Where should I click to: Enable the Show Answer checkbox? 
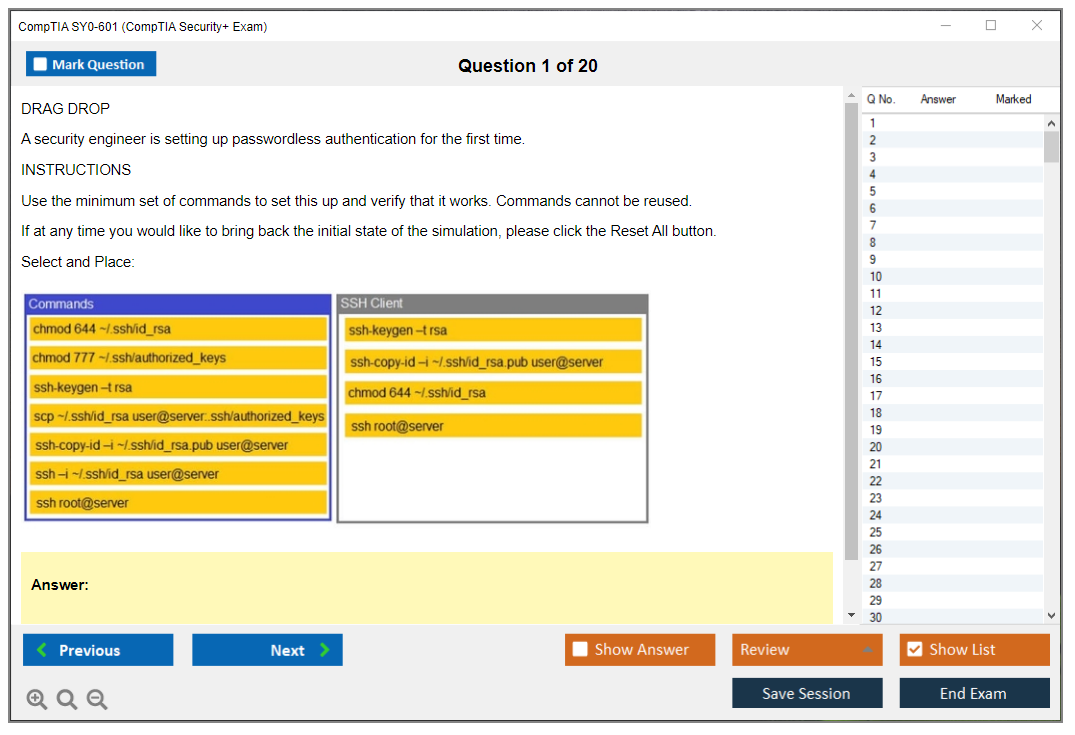tap(580, 650)
